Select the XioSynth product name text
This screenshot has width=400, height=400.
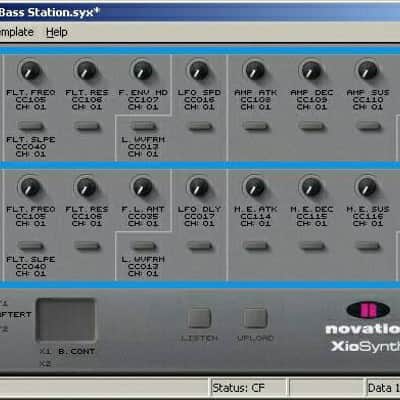point(365,346)
